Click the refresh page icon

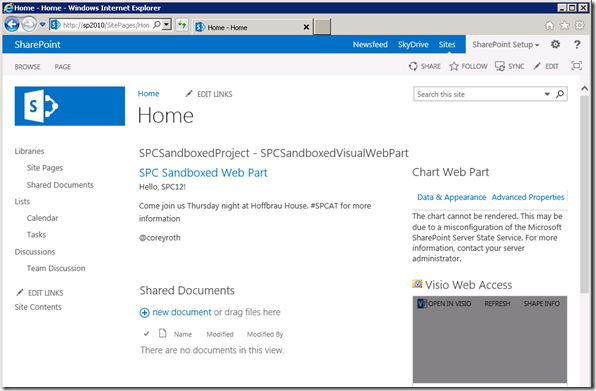pyautogui.click(x=182, y=25)
